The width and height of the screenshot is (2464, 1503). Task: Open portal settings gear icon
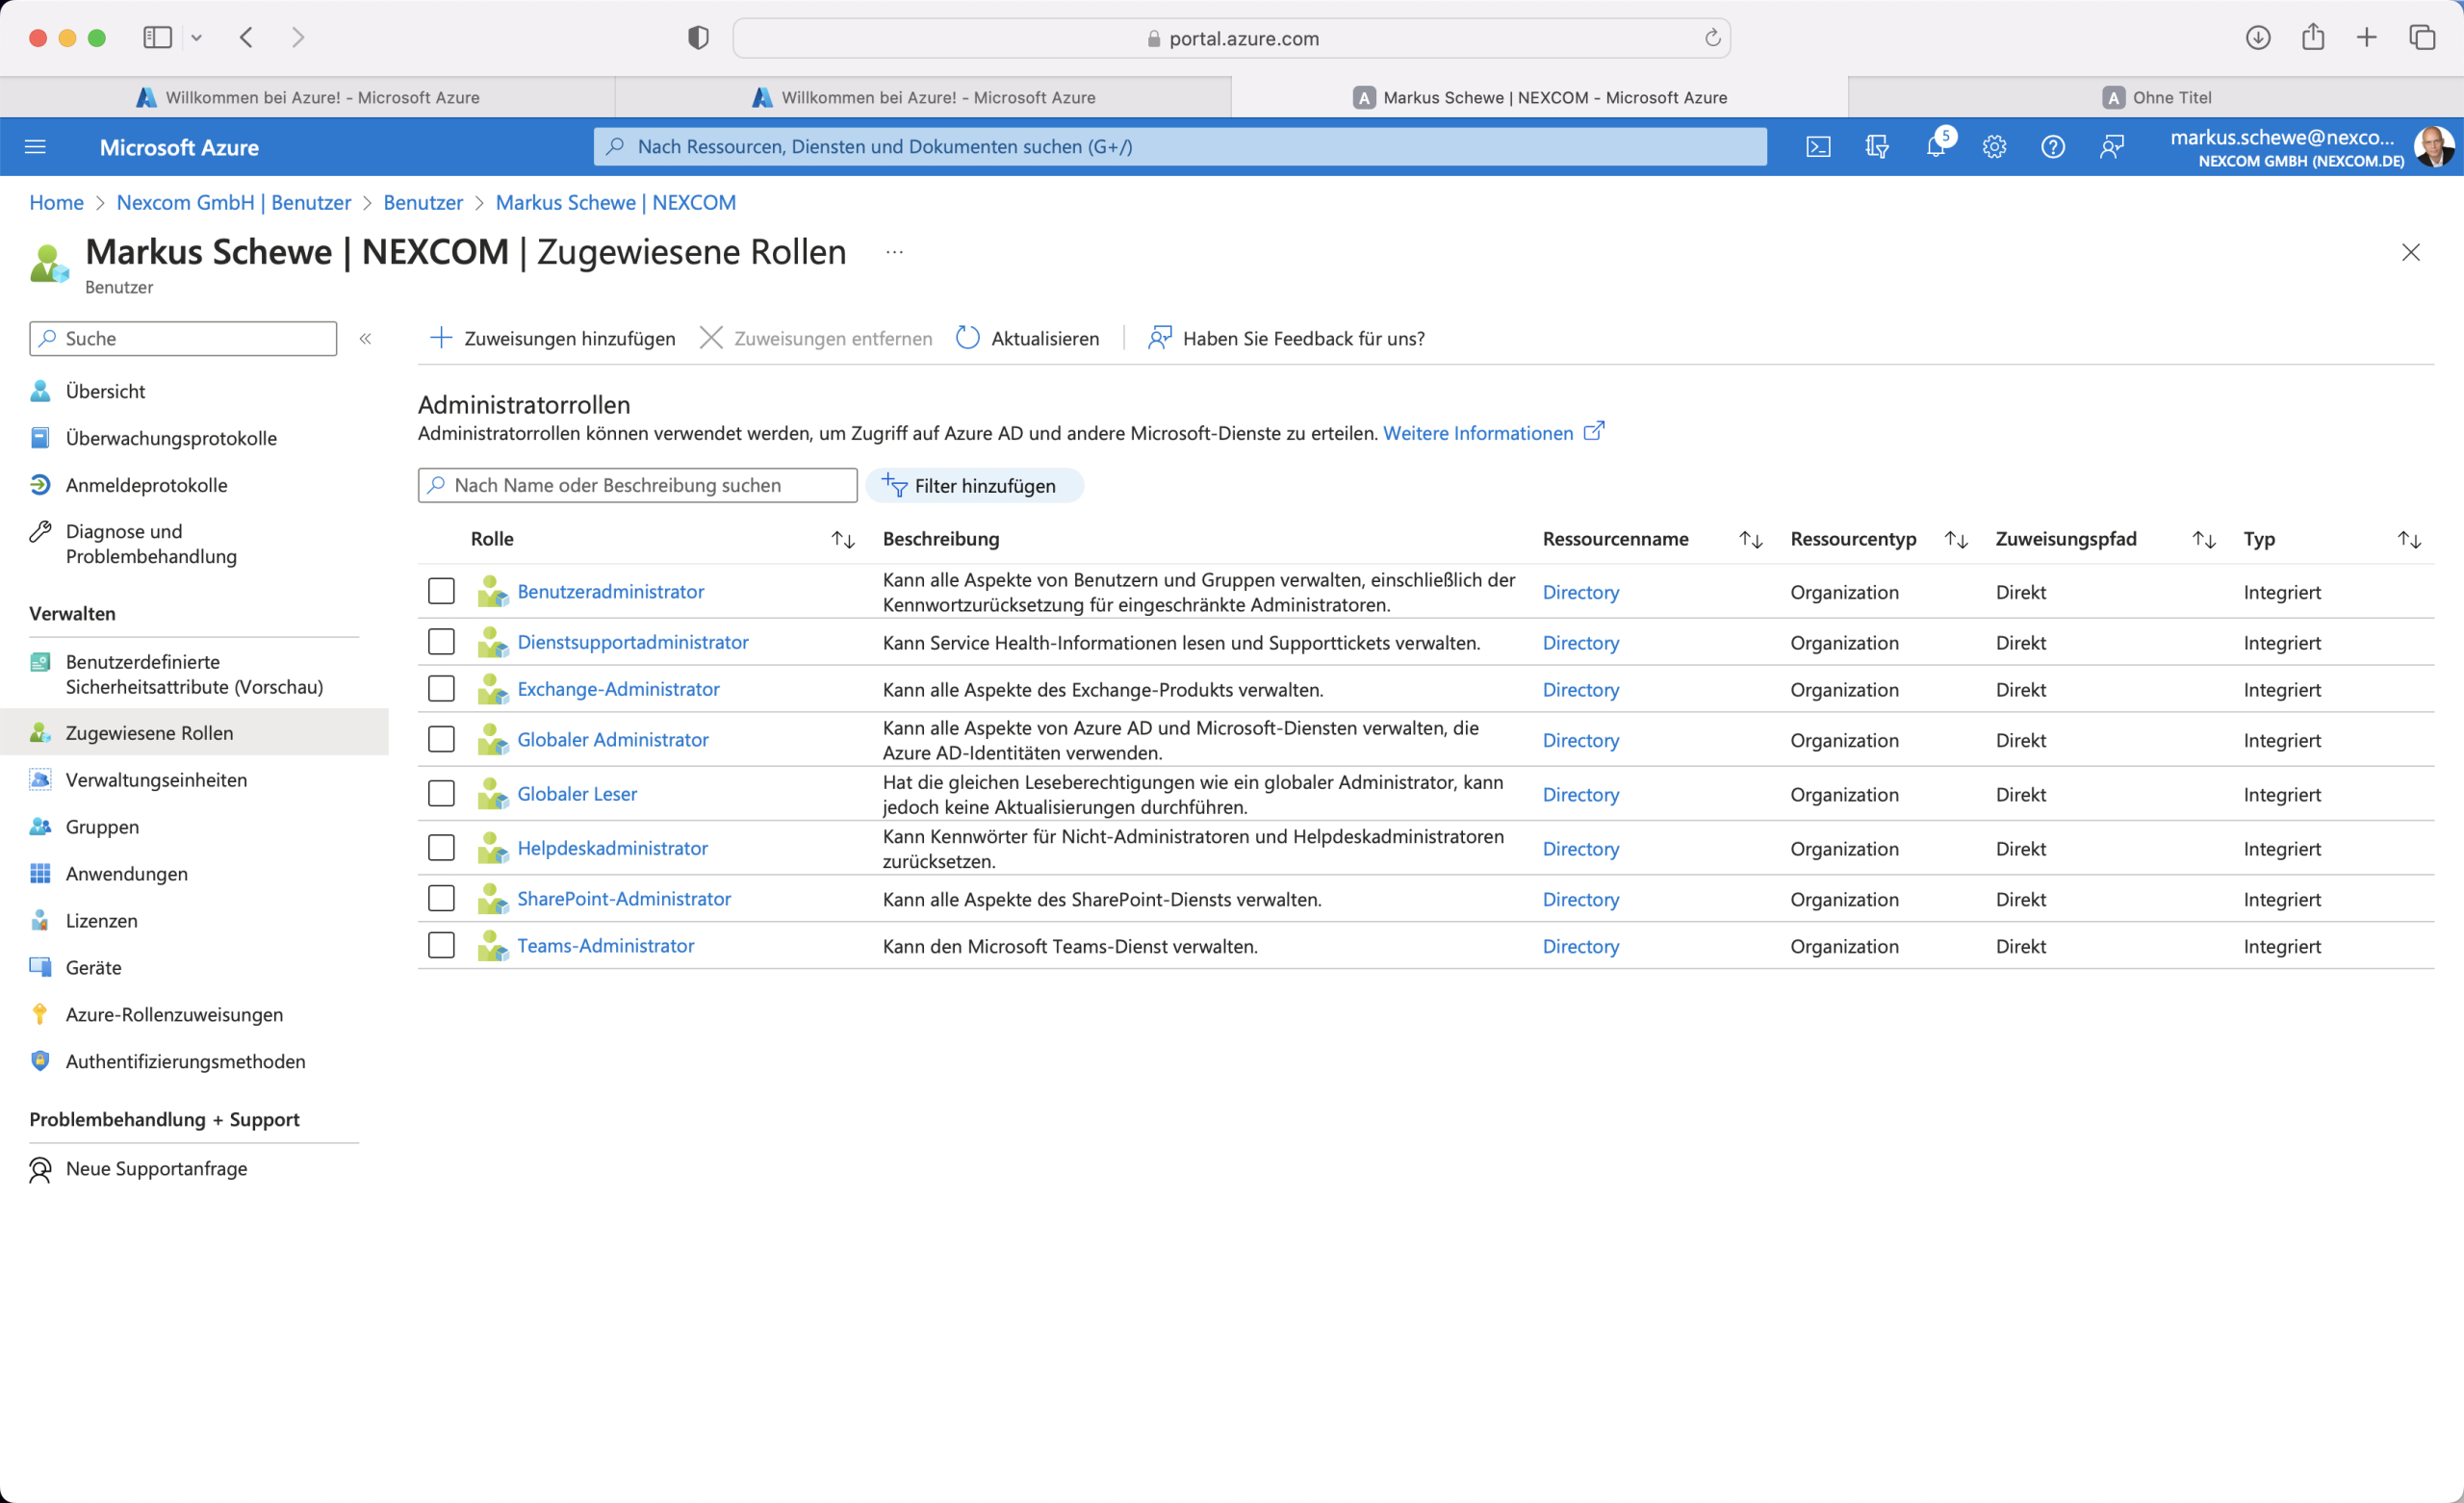(1994, 147)
